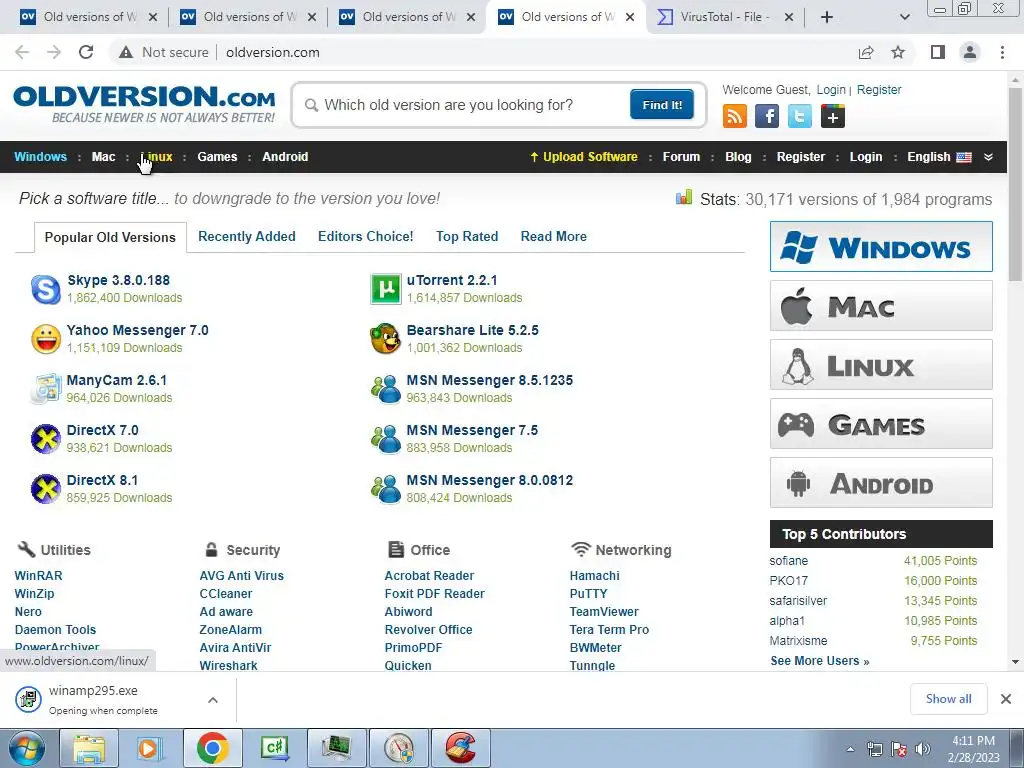Click the uTorrent icon in popular list

[x=385, y=289]
